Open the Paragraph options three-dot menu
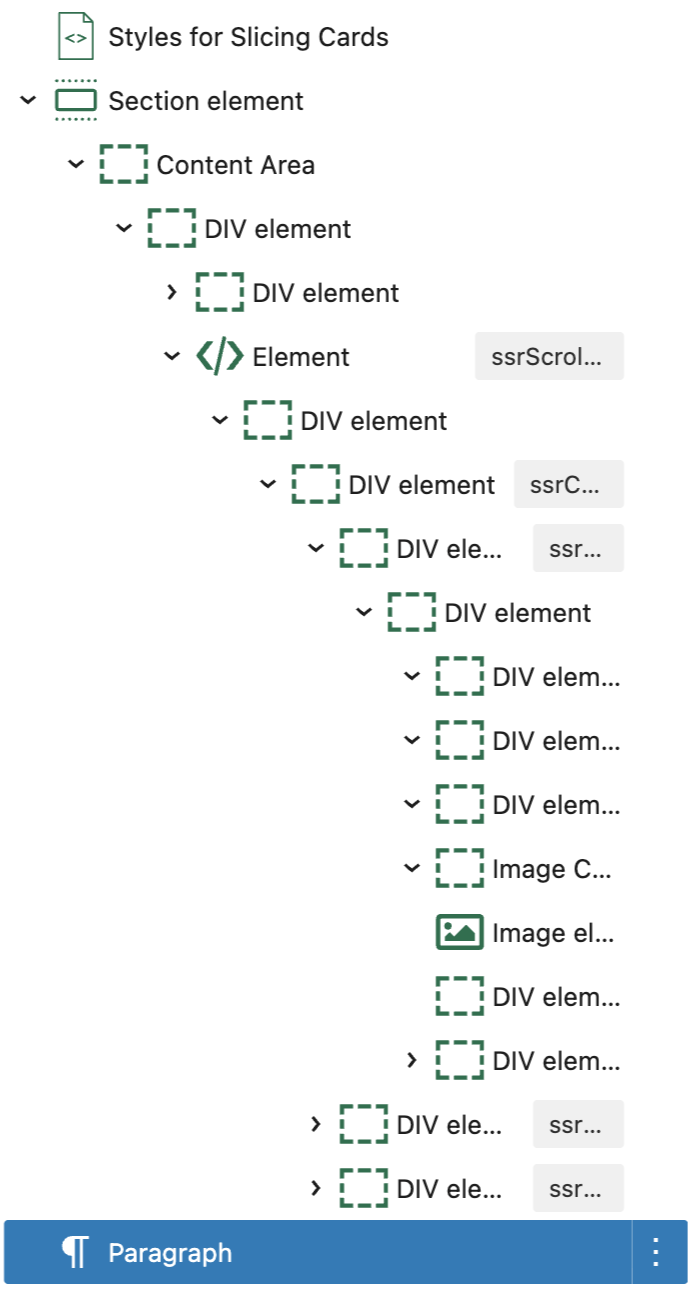Image resolution: width=690 pixels, height=1298 pixels. pos(657,1252)
